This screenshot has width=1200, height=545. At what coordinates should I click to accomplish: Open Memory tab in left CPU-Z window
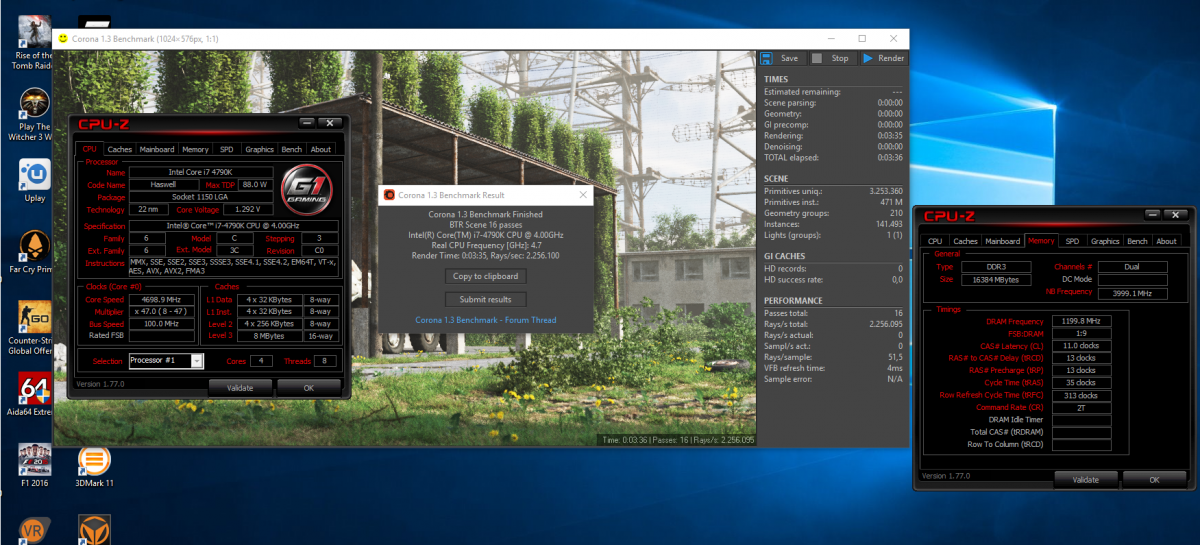[x=195, y=149]
